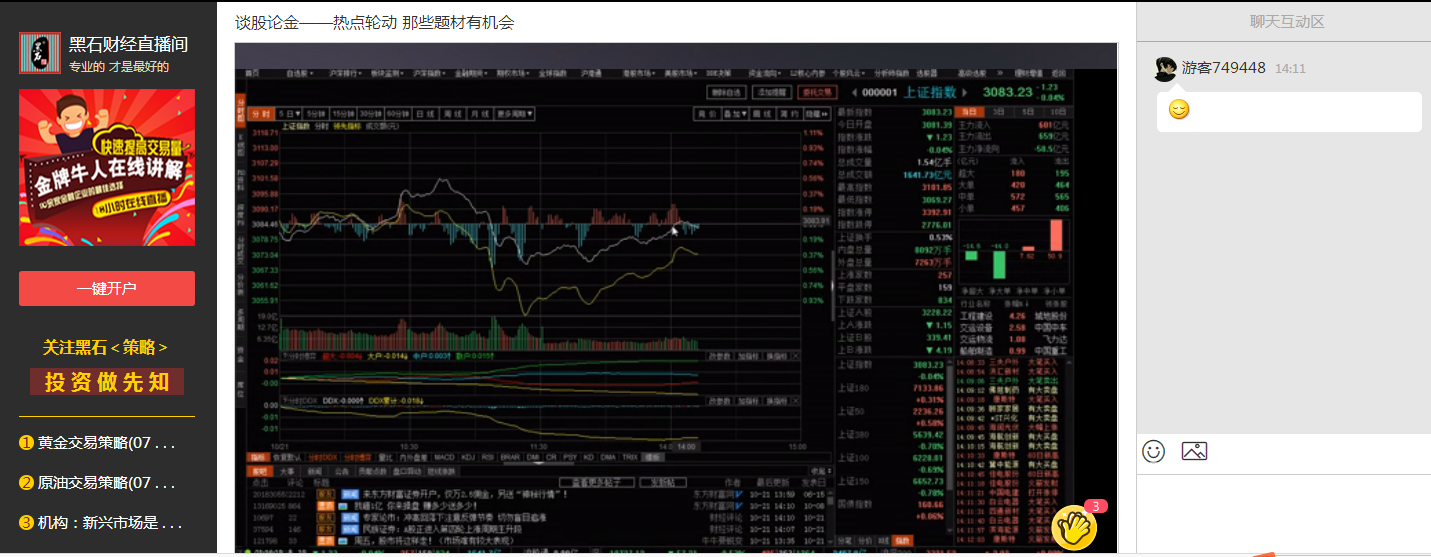This screenshot has width=1431, height=557.
Task: Click the 查看更多帖子 button
Action: (x=597, y=482)
